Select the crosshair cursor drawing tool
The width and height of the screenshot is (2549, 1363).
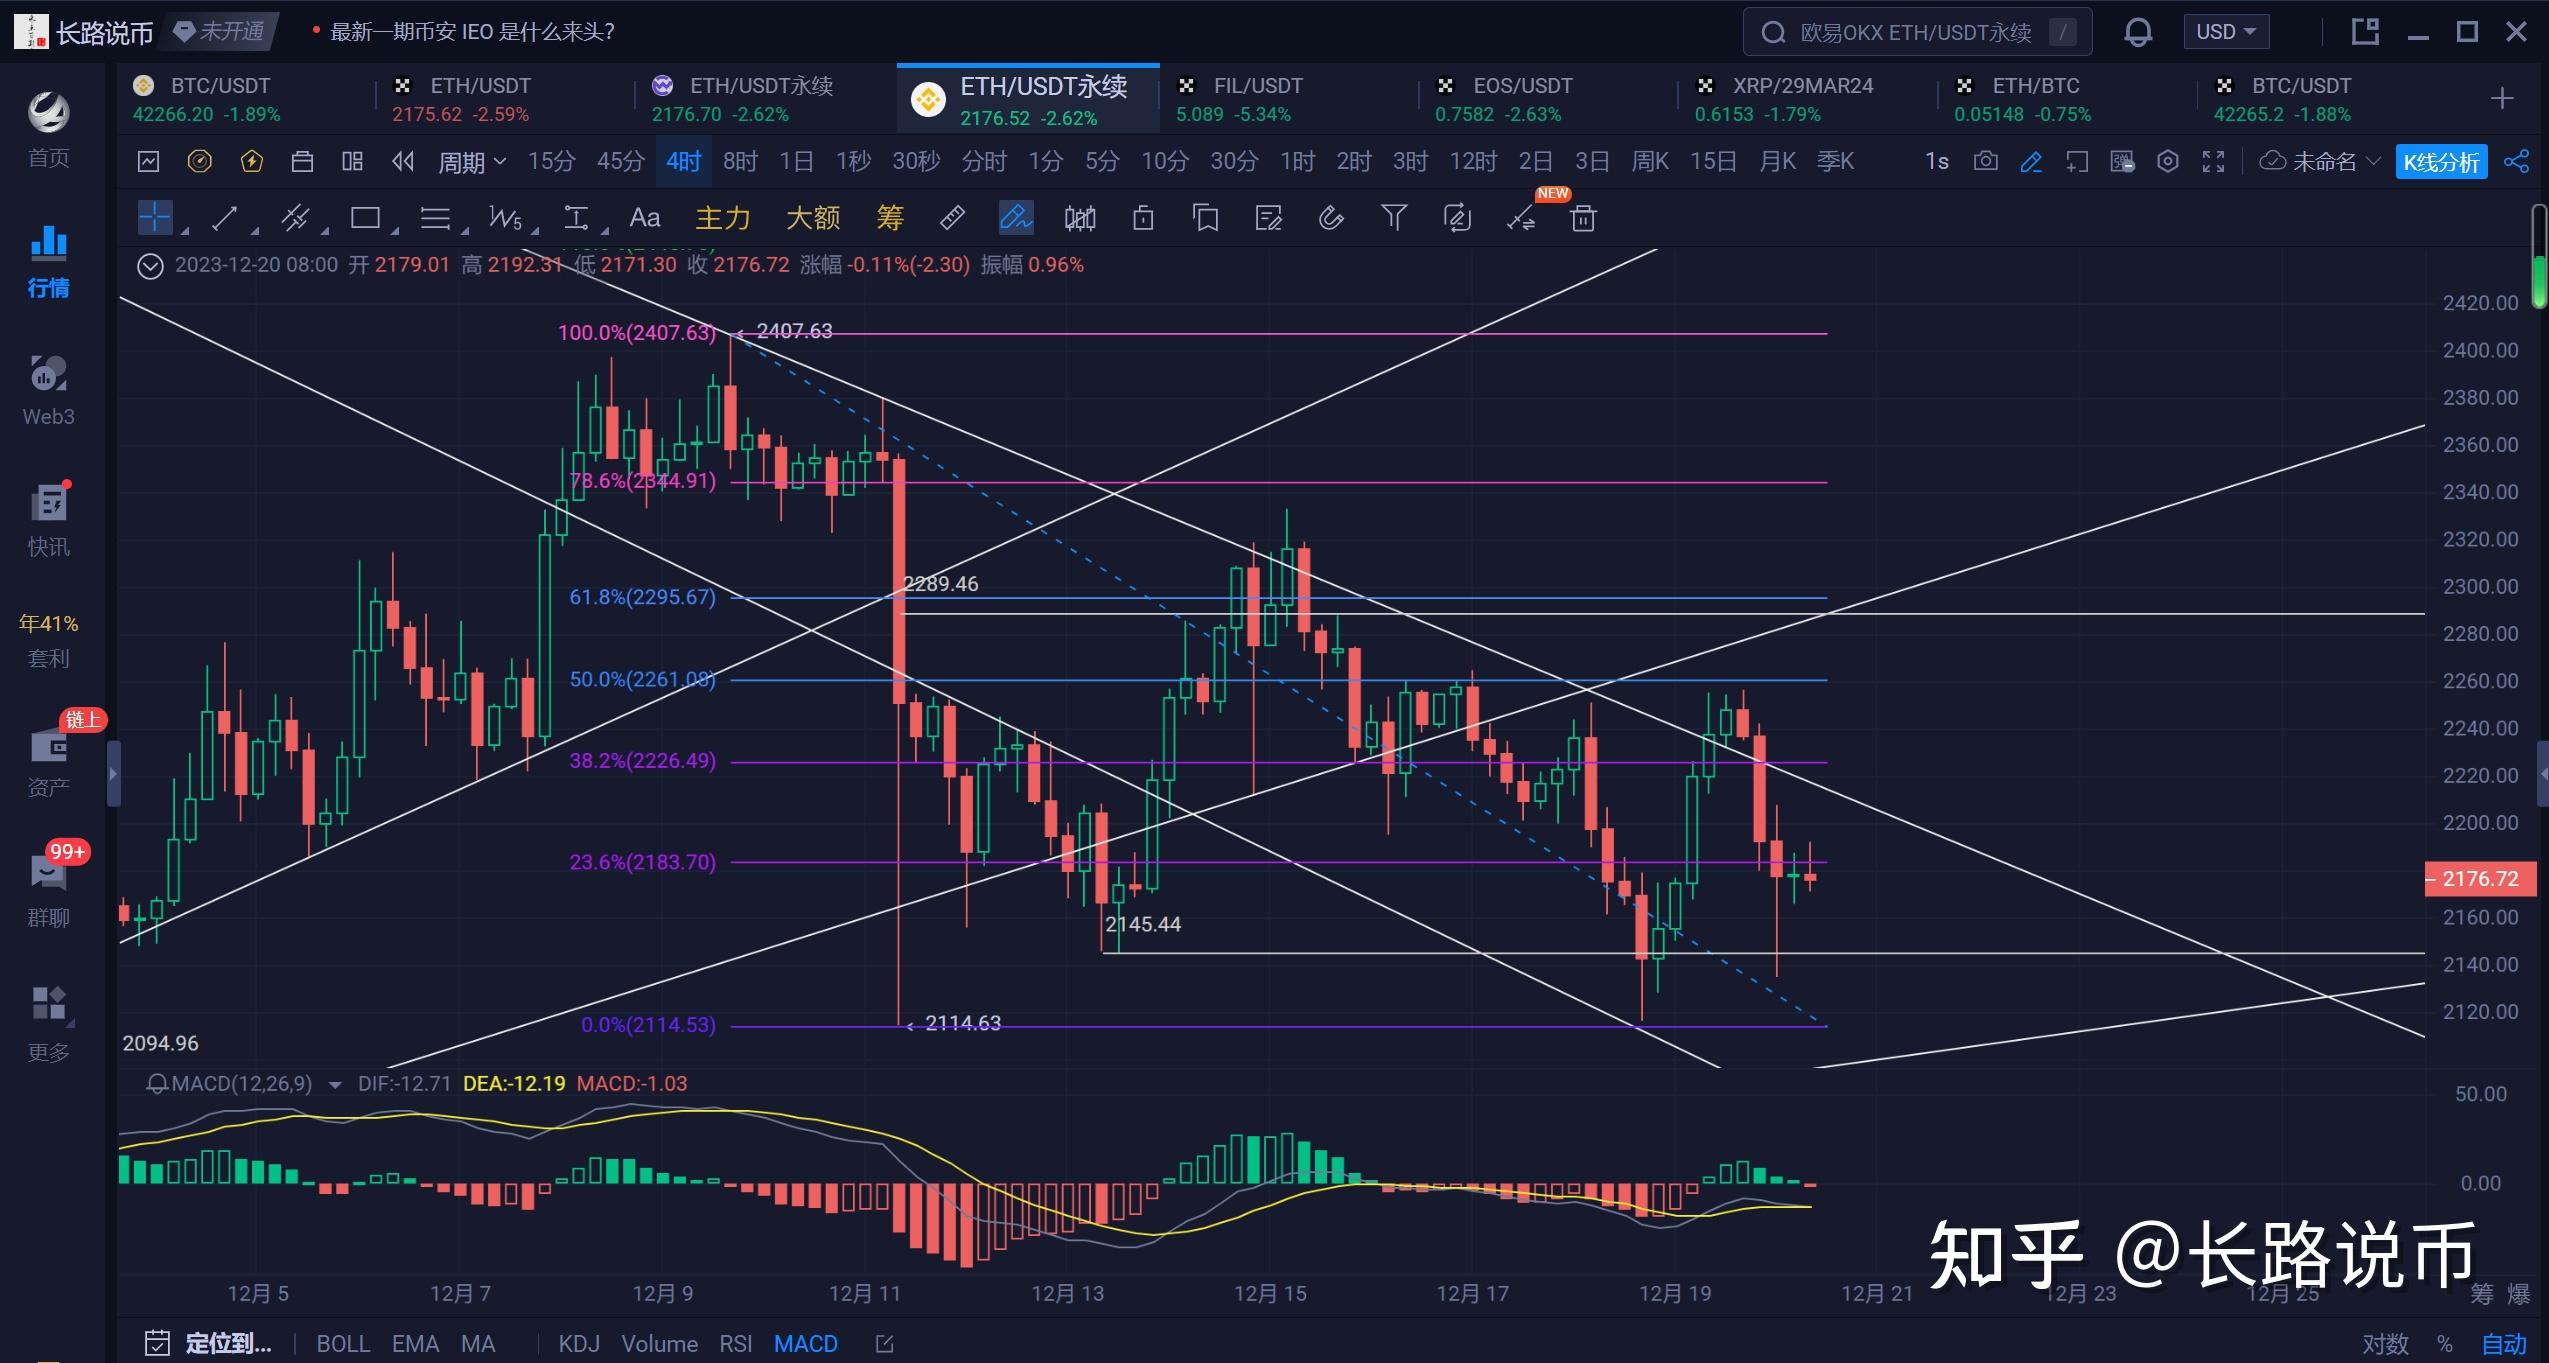(x=155, y=217)
